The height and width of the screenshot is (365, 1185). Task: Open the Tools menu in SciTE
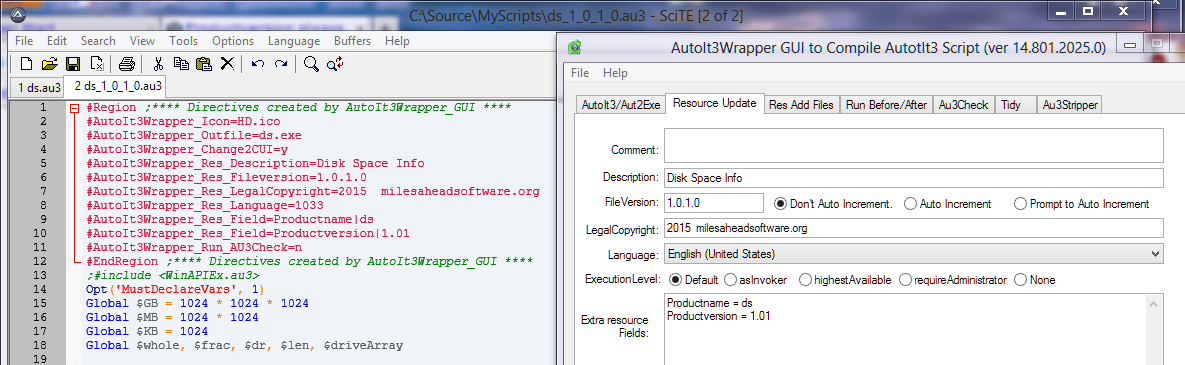[x=184, y=41]
